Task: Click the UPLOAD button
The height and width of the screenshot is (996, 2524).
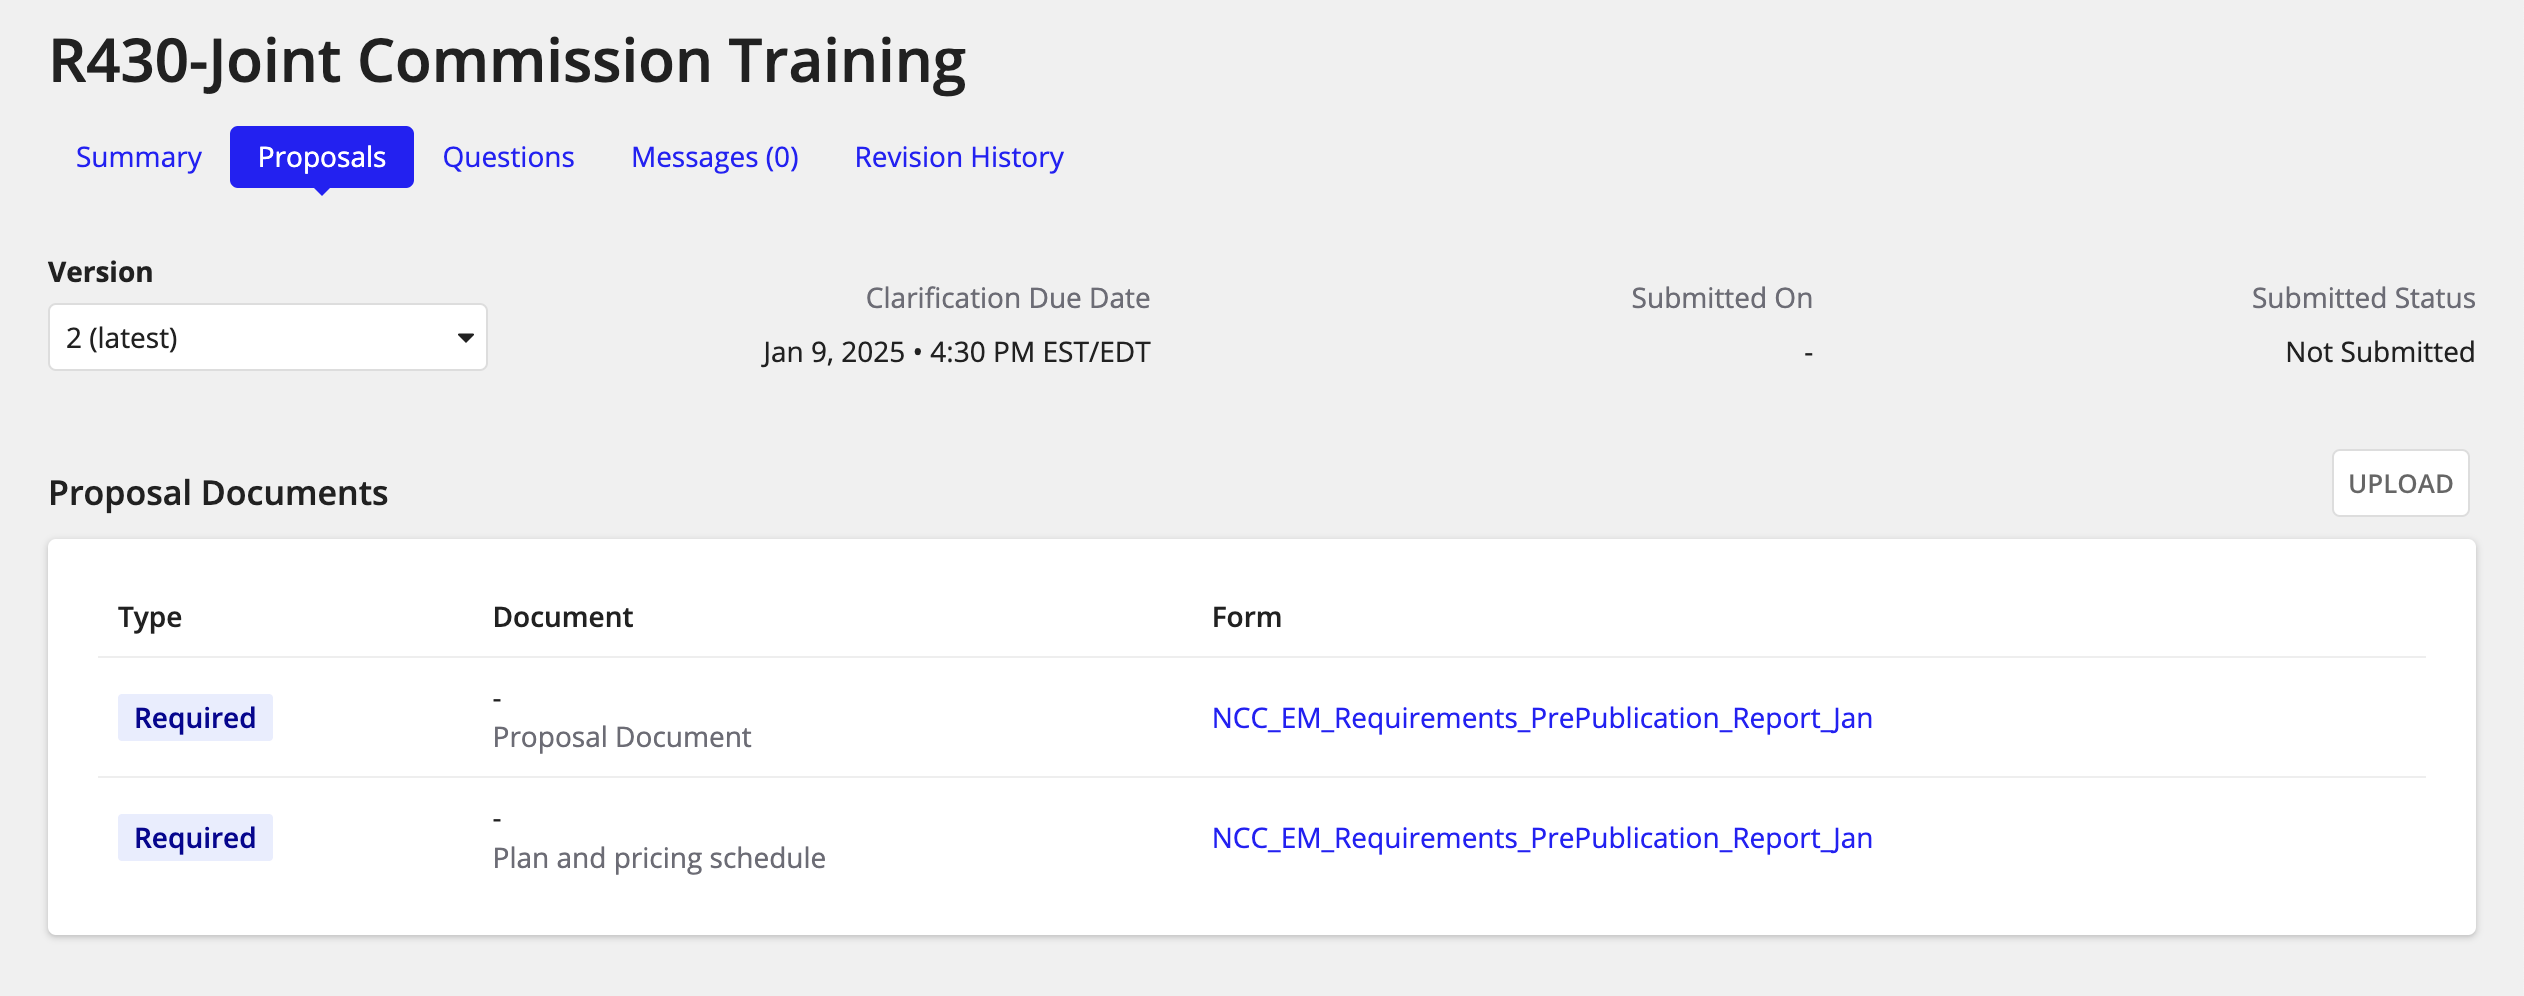Action: point(2399,483)
